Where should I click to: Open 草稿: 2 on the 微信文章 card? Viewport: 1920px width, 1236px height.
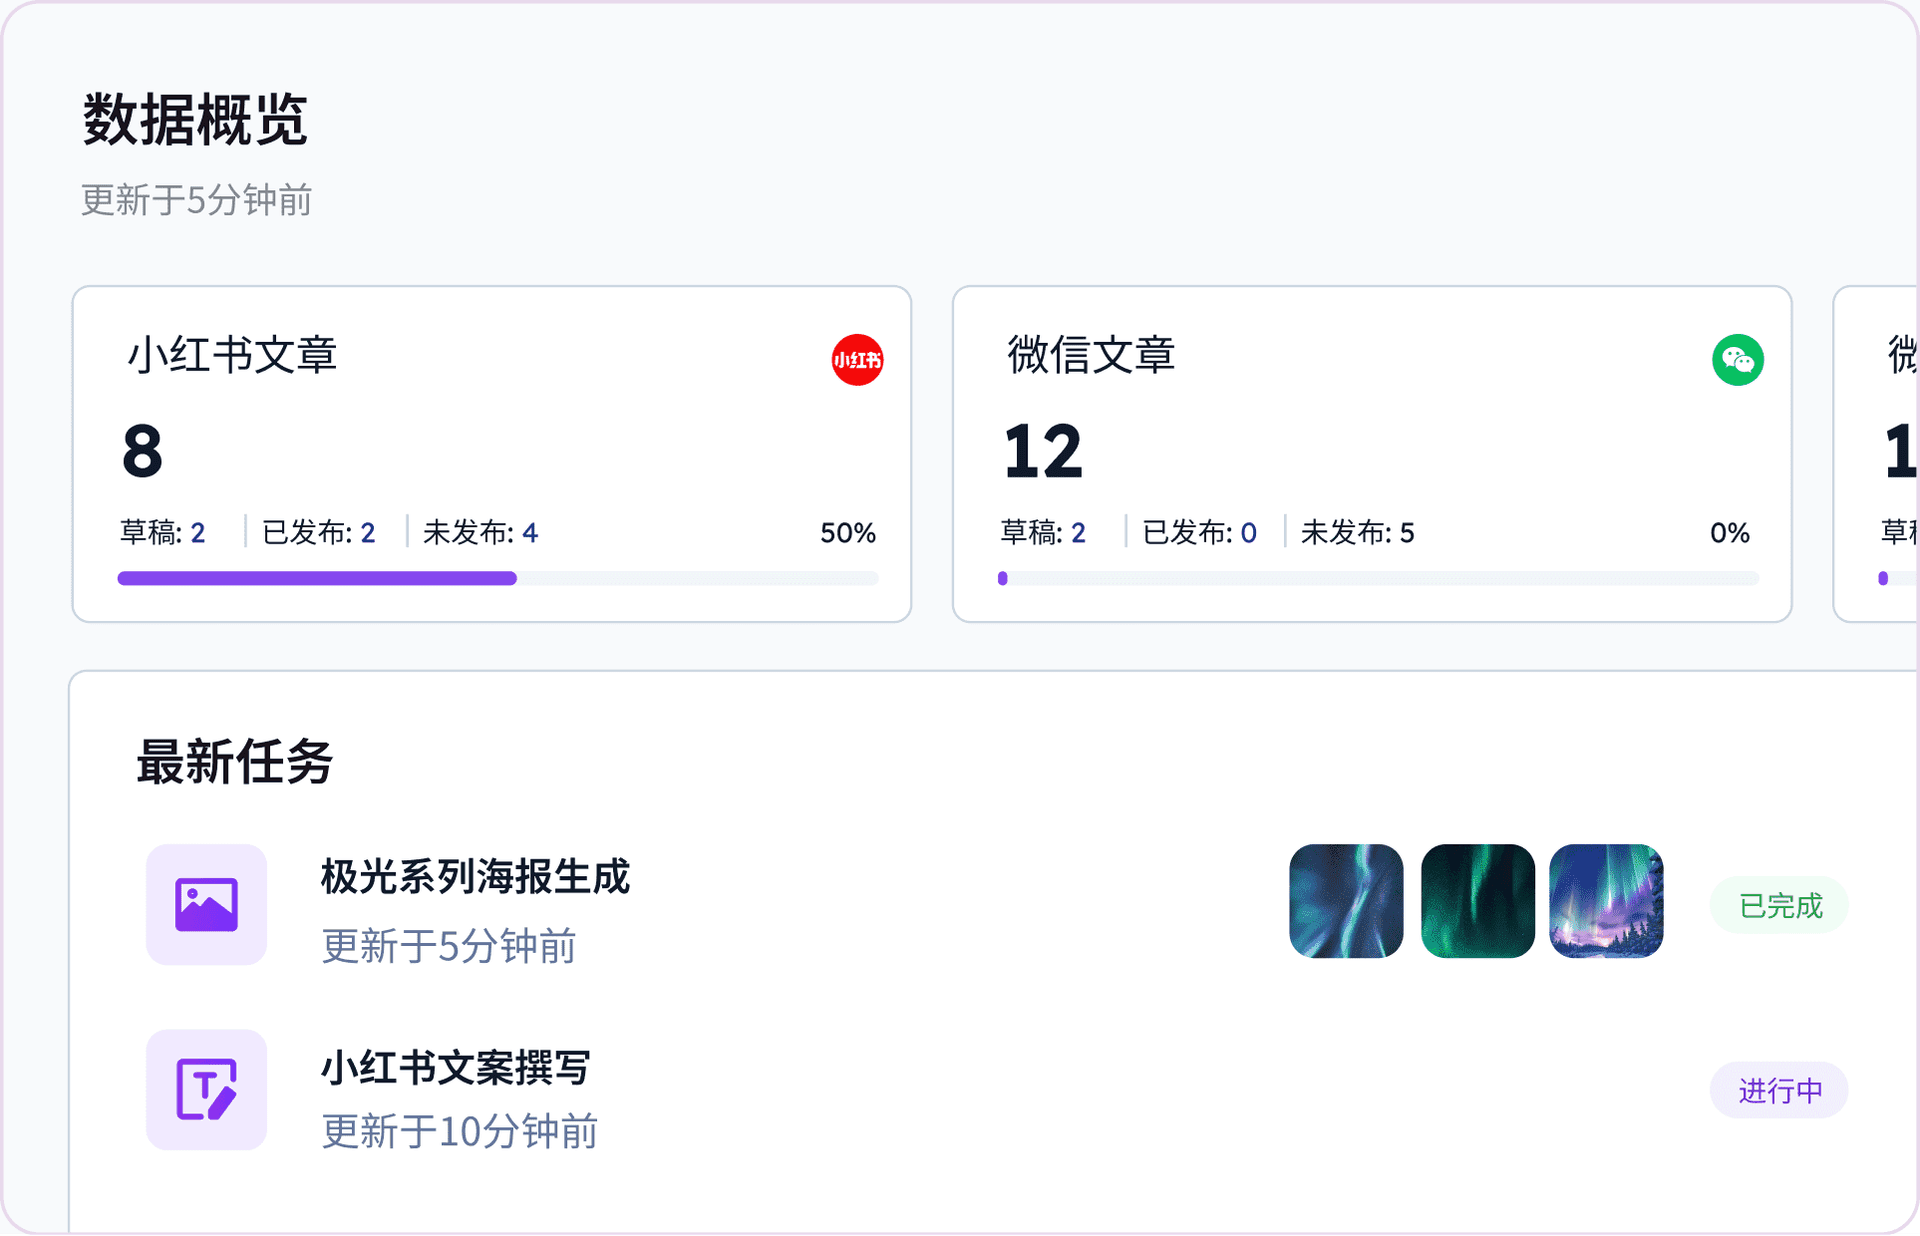click(x=1043, y=532)
